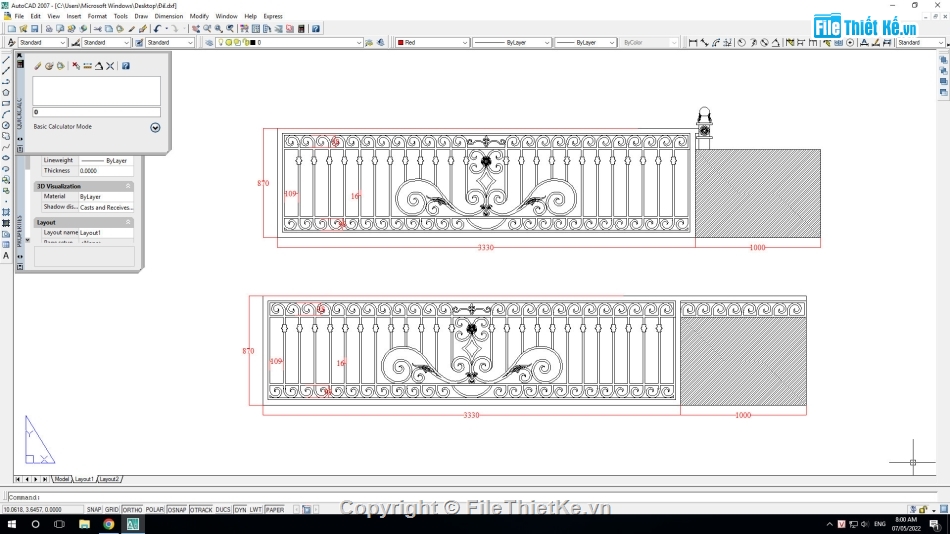Click the Cut scissors icon

98,28
